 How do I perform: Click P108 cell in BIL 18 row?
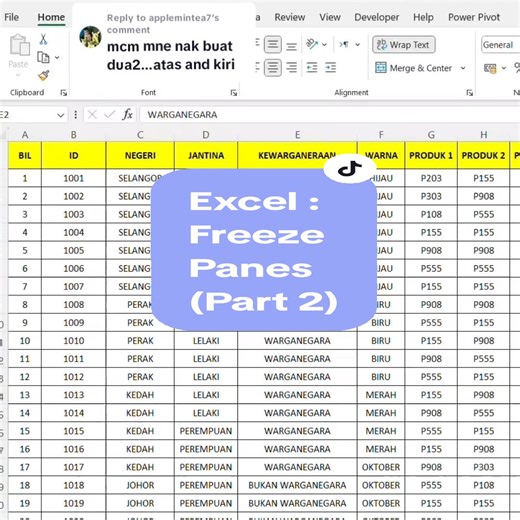(484, 485)
